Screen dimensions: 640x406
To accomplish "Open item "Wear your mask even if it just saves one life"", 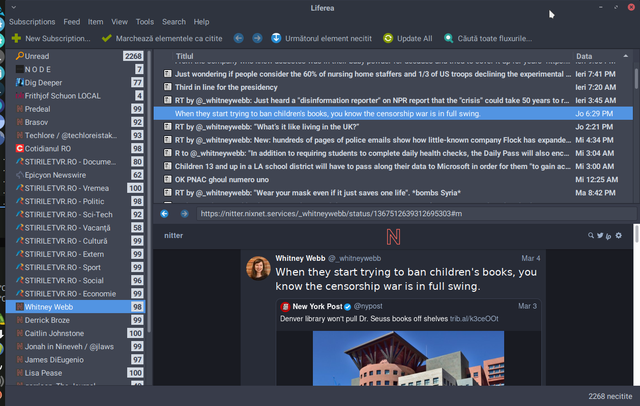I will [x=393, y=193].
